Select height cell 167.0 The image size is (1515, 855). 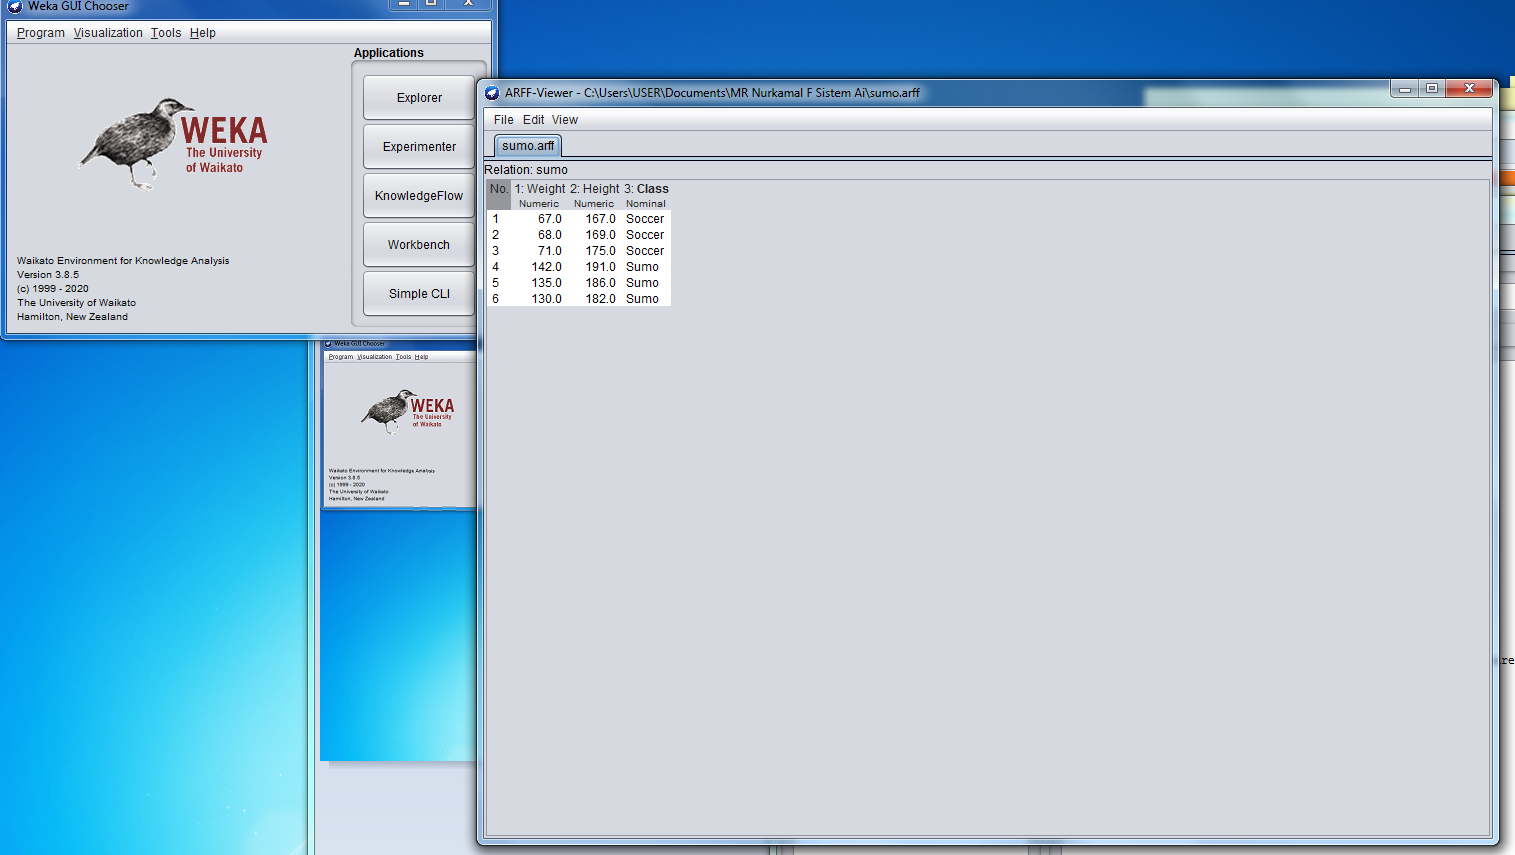(594, 219)
